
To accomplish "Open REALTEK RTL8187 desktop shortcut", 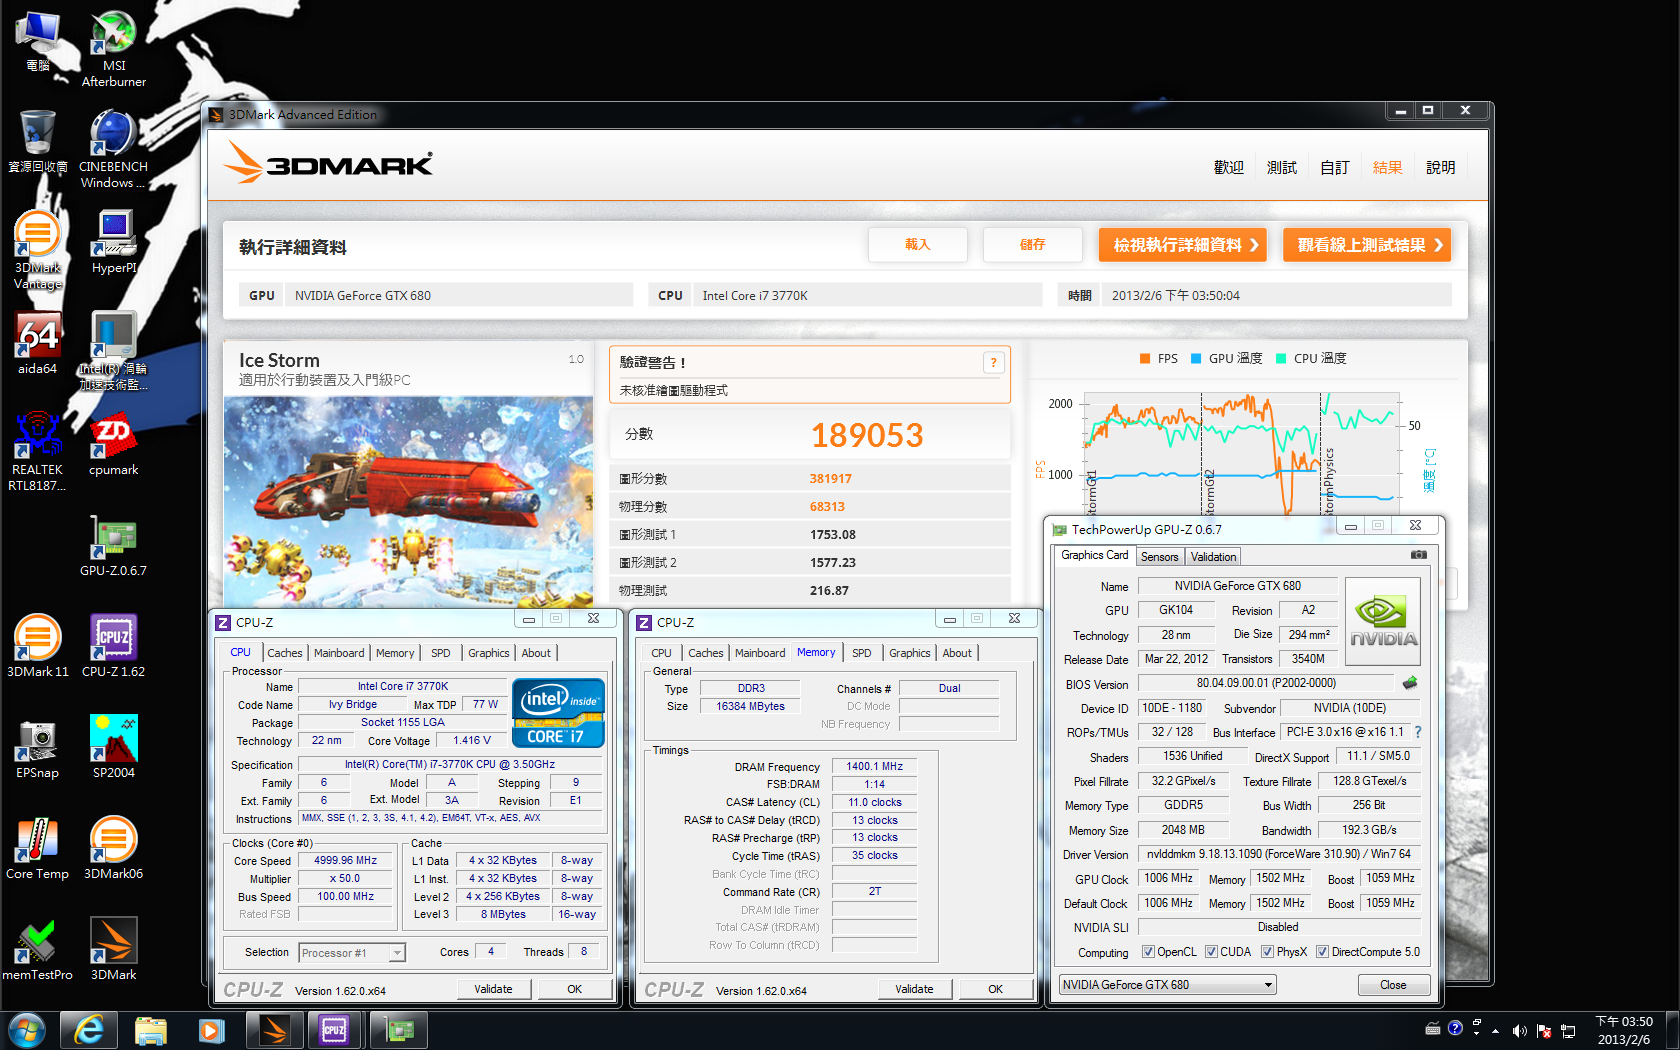I will pyautogui.click(x=37, y=452).
